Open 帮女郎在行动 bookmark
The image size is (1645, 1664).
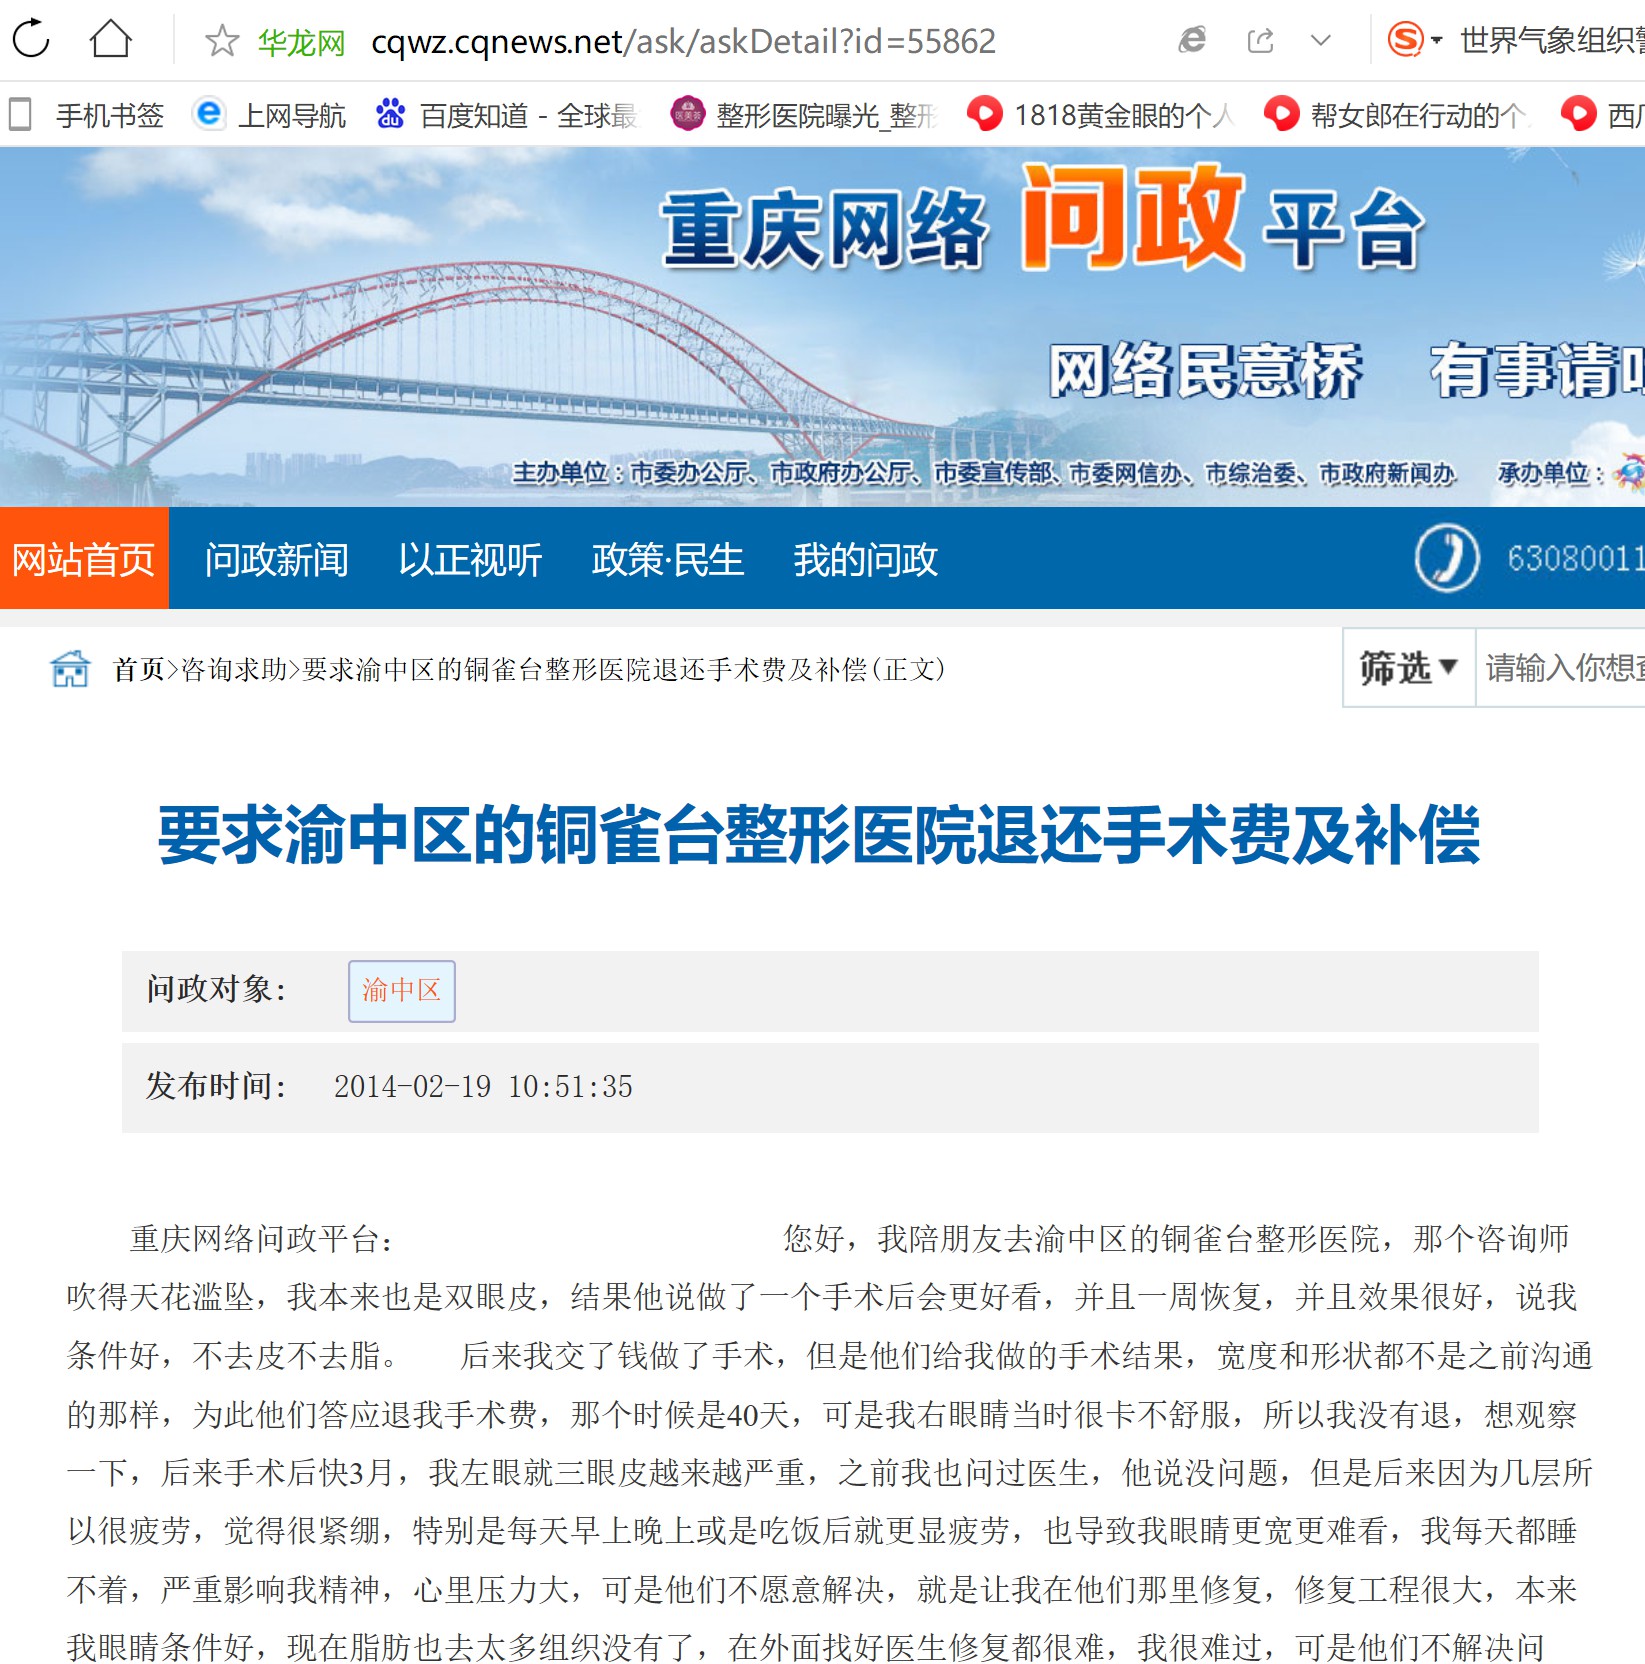pyautogui.click(x=1397, y=115)
